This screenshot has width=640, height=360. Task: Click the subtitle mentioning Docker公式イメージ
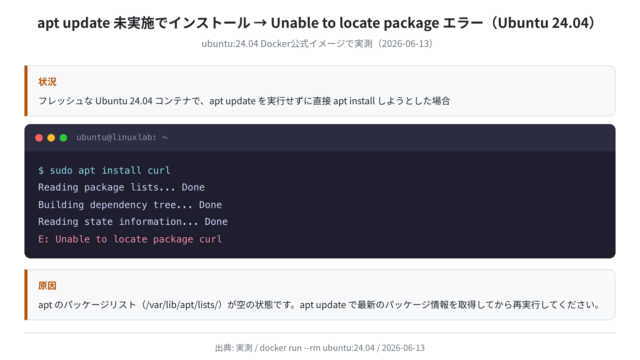317,44
